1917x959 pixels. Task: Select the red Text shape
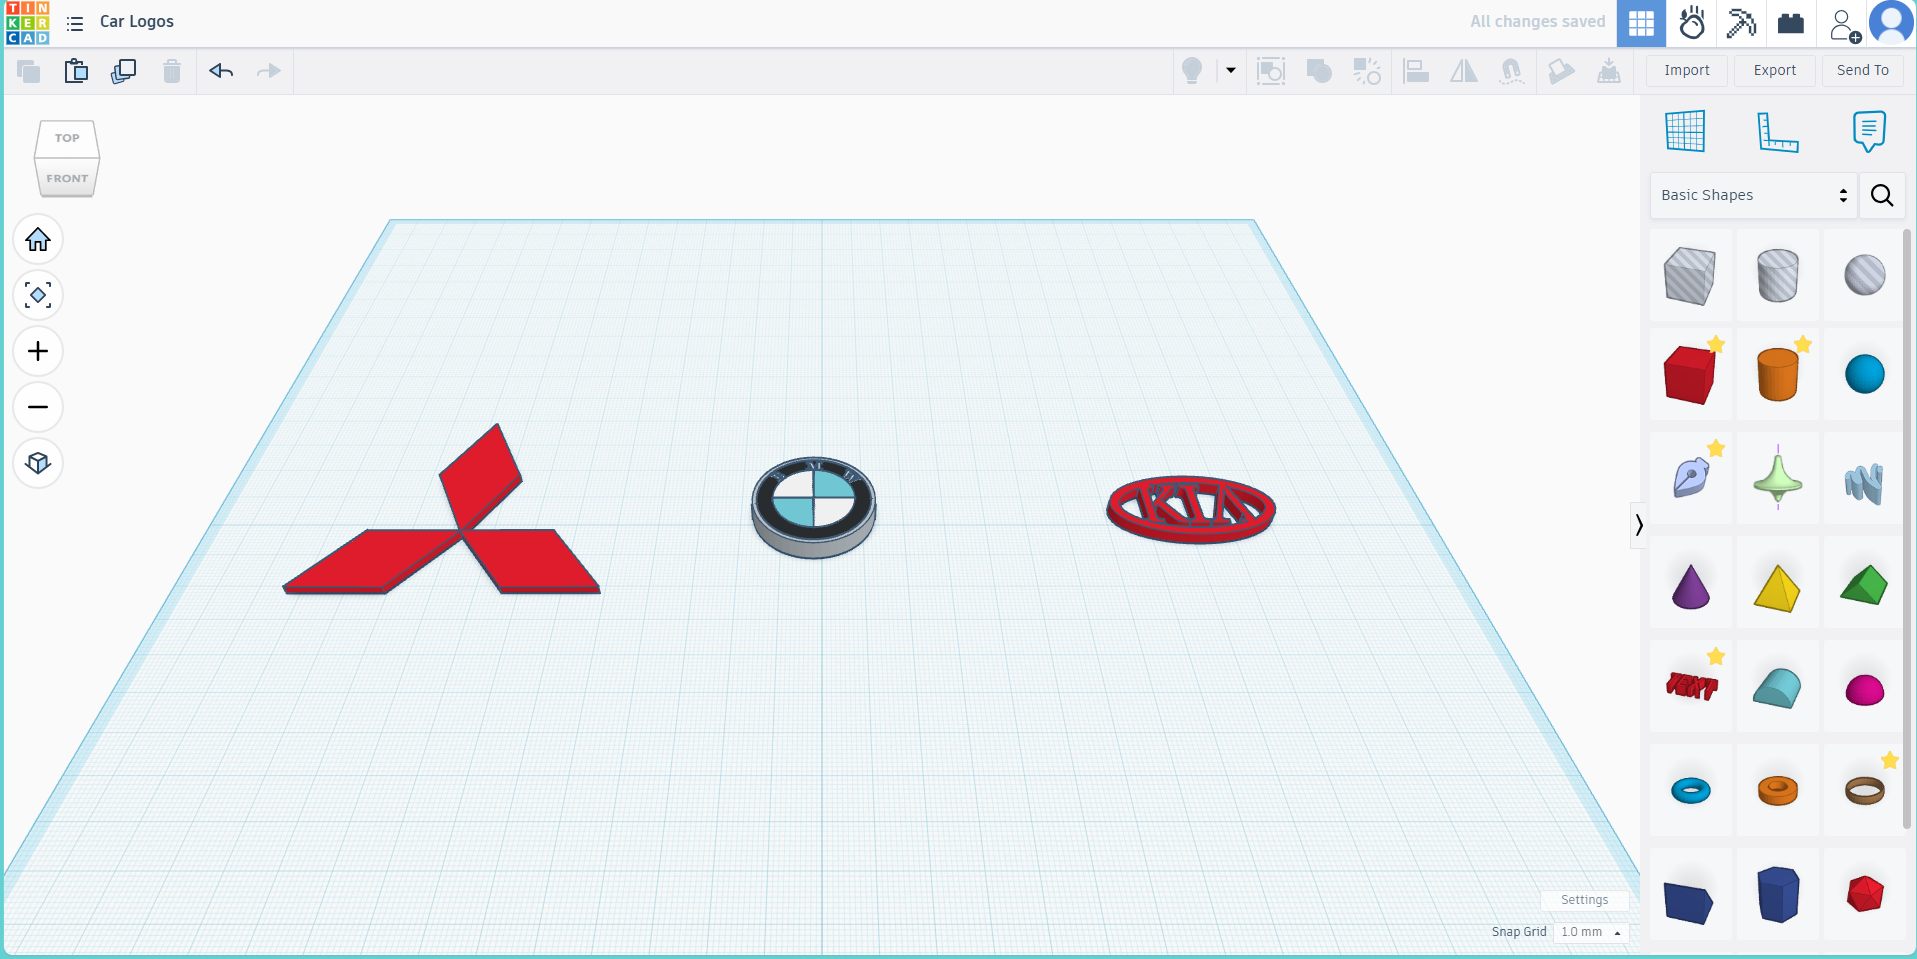tap(1690, 687)
